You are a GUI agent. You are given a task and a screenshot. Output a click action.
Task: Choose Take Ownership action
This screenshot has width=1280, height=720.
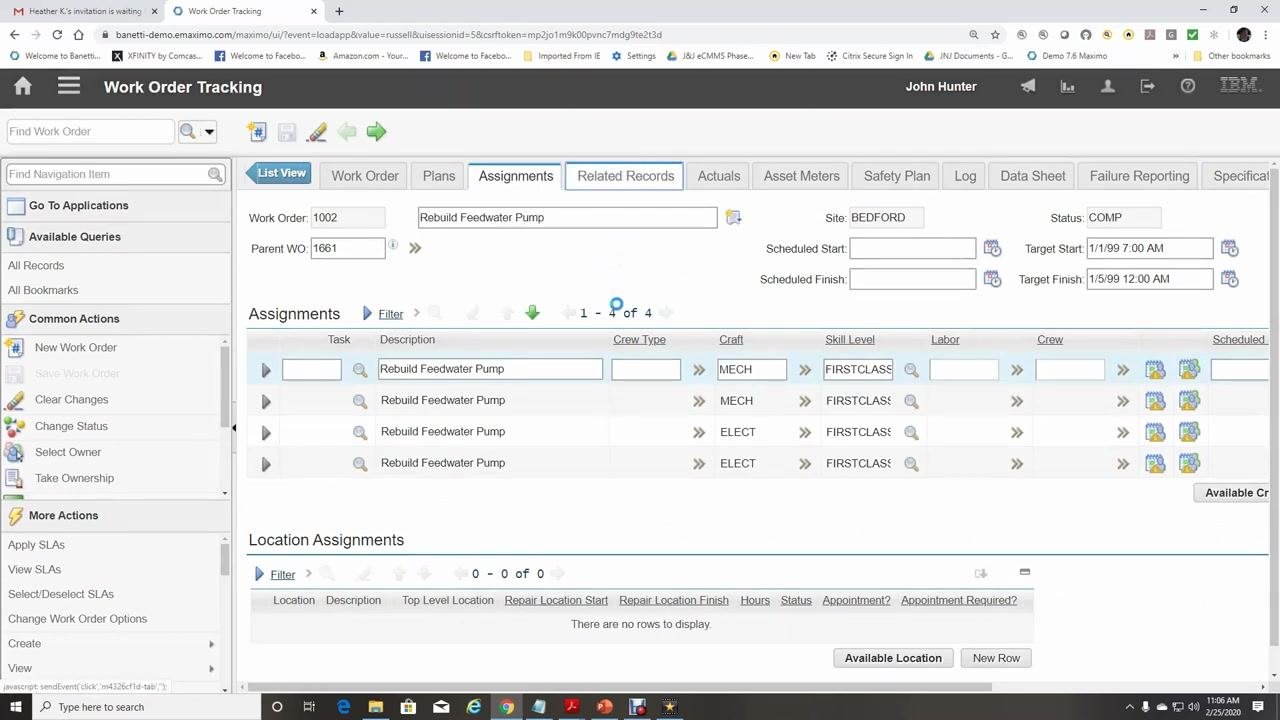coord(74,478)
